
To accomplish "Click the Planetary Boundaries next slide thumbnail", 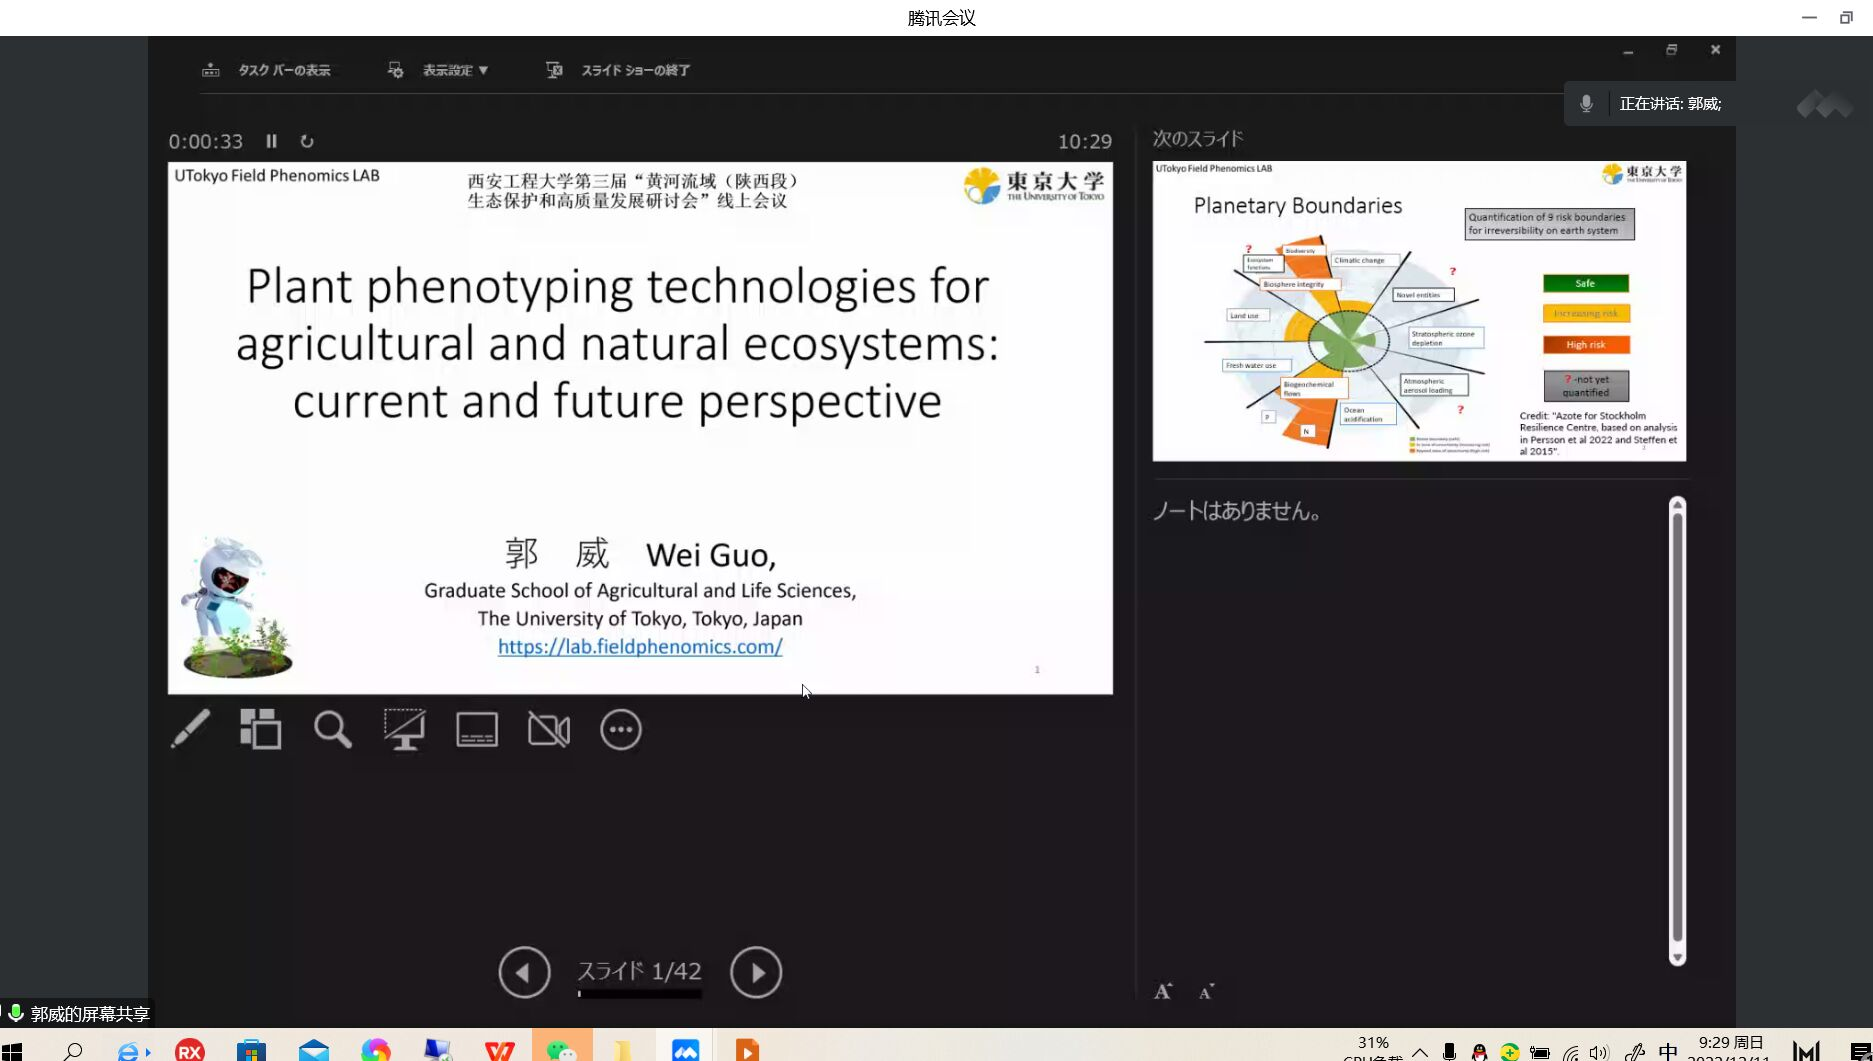I will (x=1419, y=311).
